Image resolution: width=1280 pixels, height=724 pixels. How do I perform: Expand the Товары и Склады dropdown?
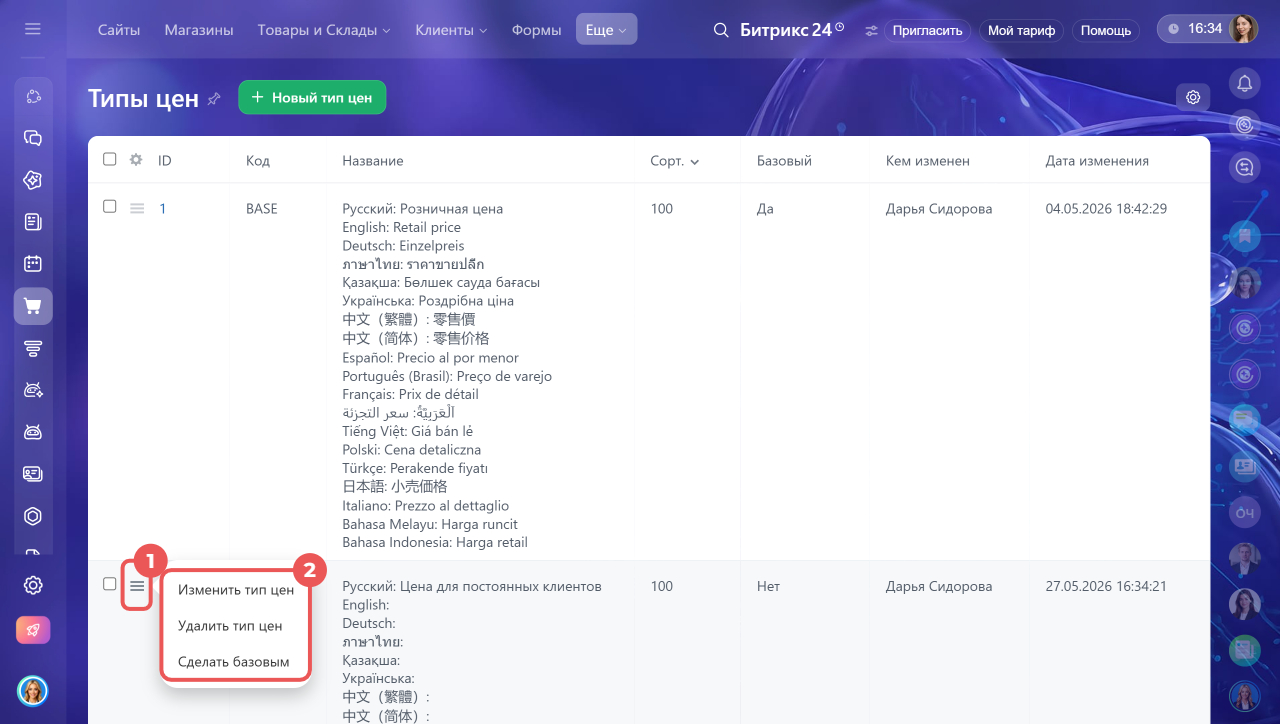click(x=324, y=30)
